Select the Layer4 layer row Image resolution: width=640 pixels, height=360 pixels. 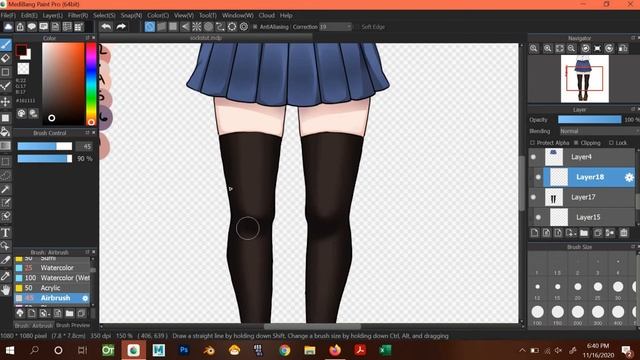click(582, 157)
